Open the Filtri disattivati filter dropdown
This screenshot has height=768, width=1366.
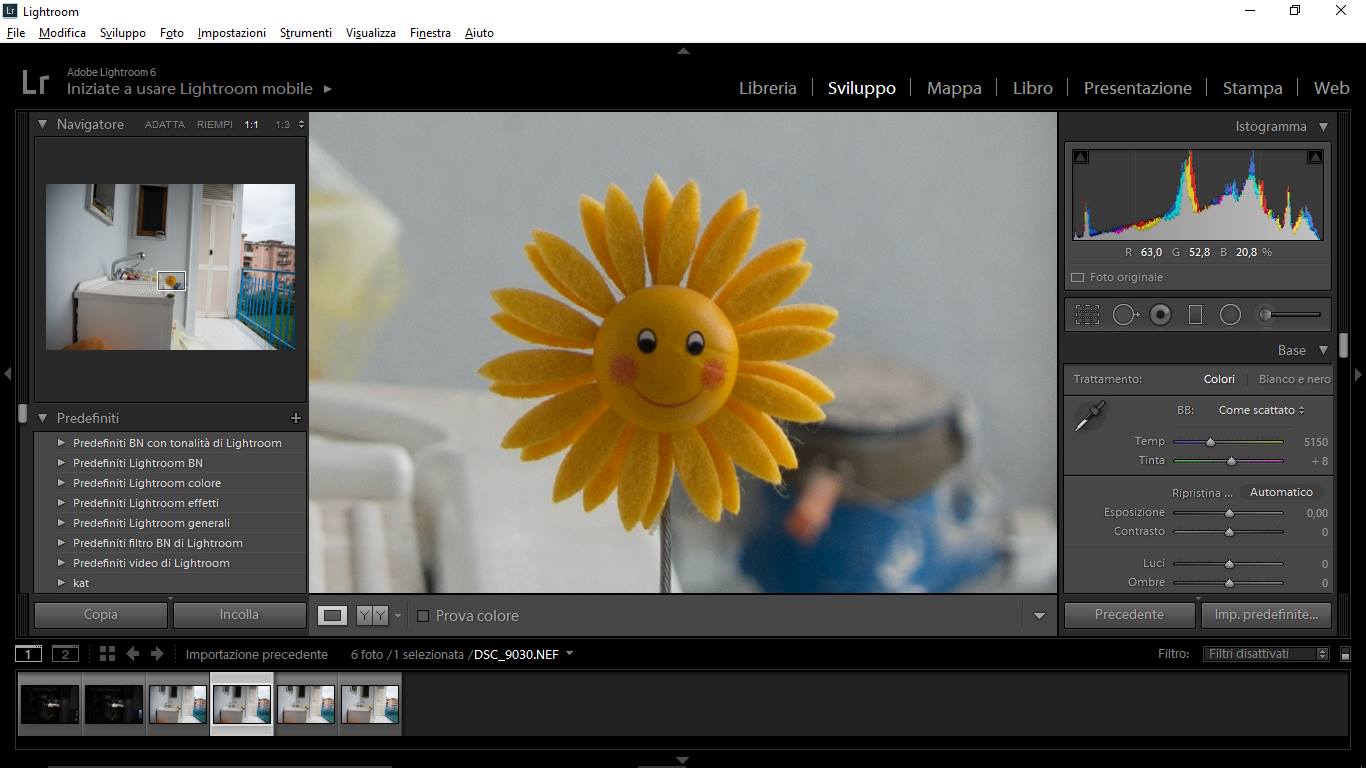point(1265,654)
